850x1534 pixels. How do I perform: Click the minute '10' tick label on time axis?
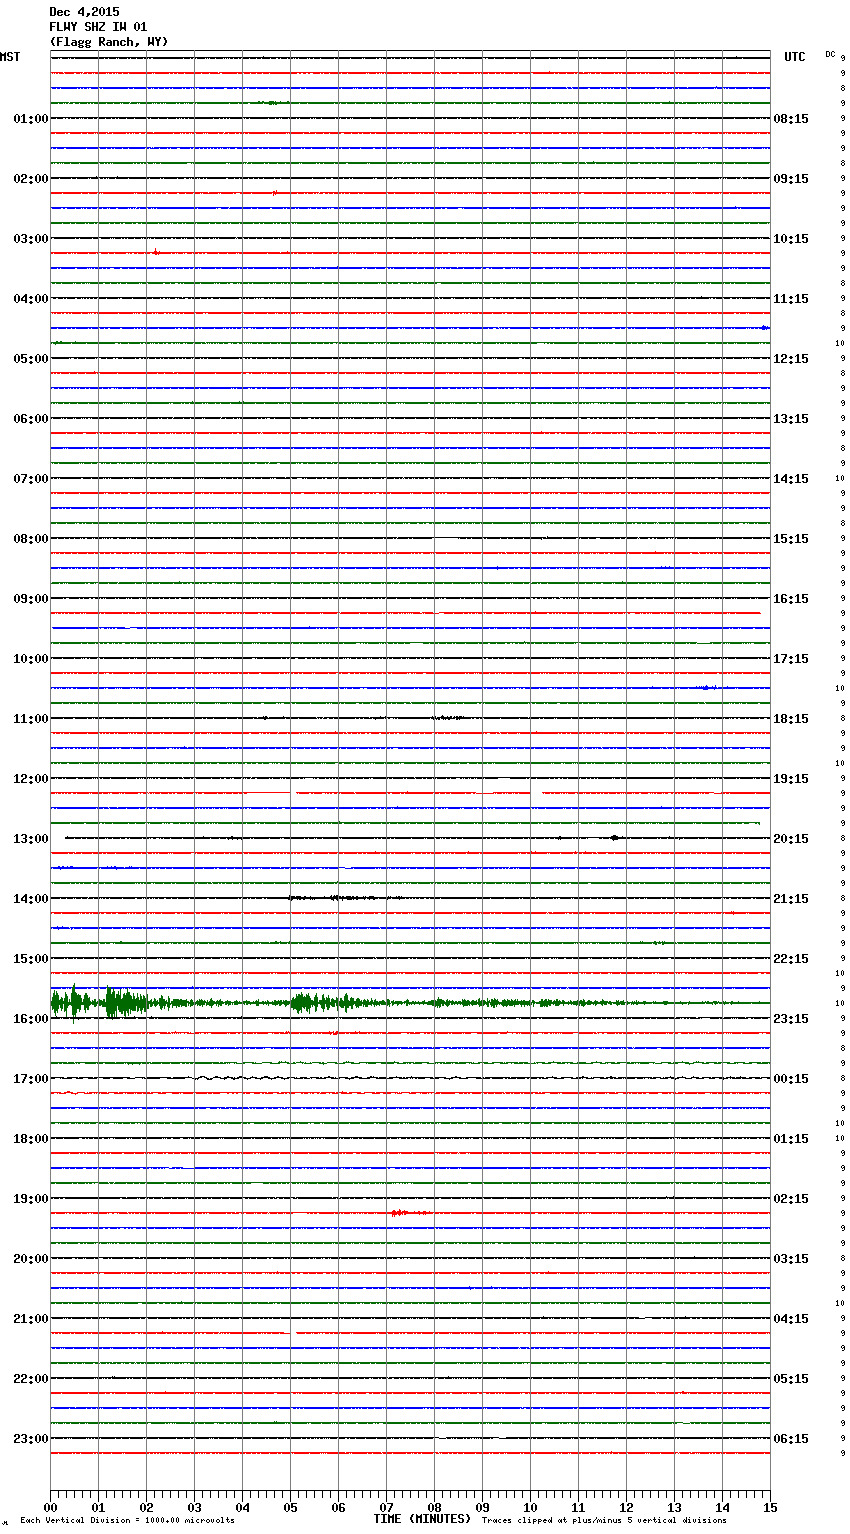click(x=530, y=1507)
